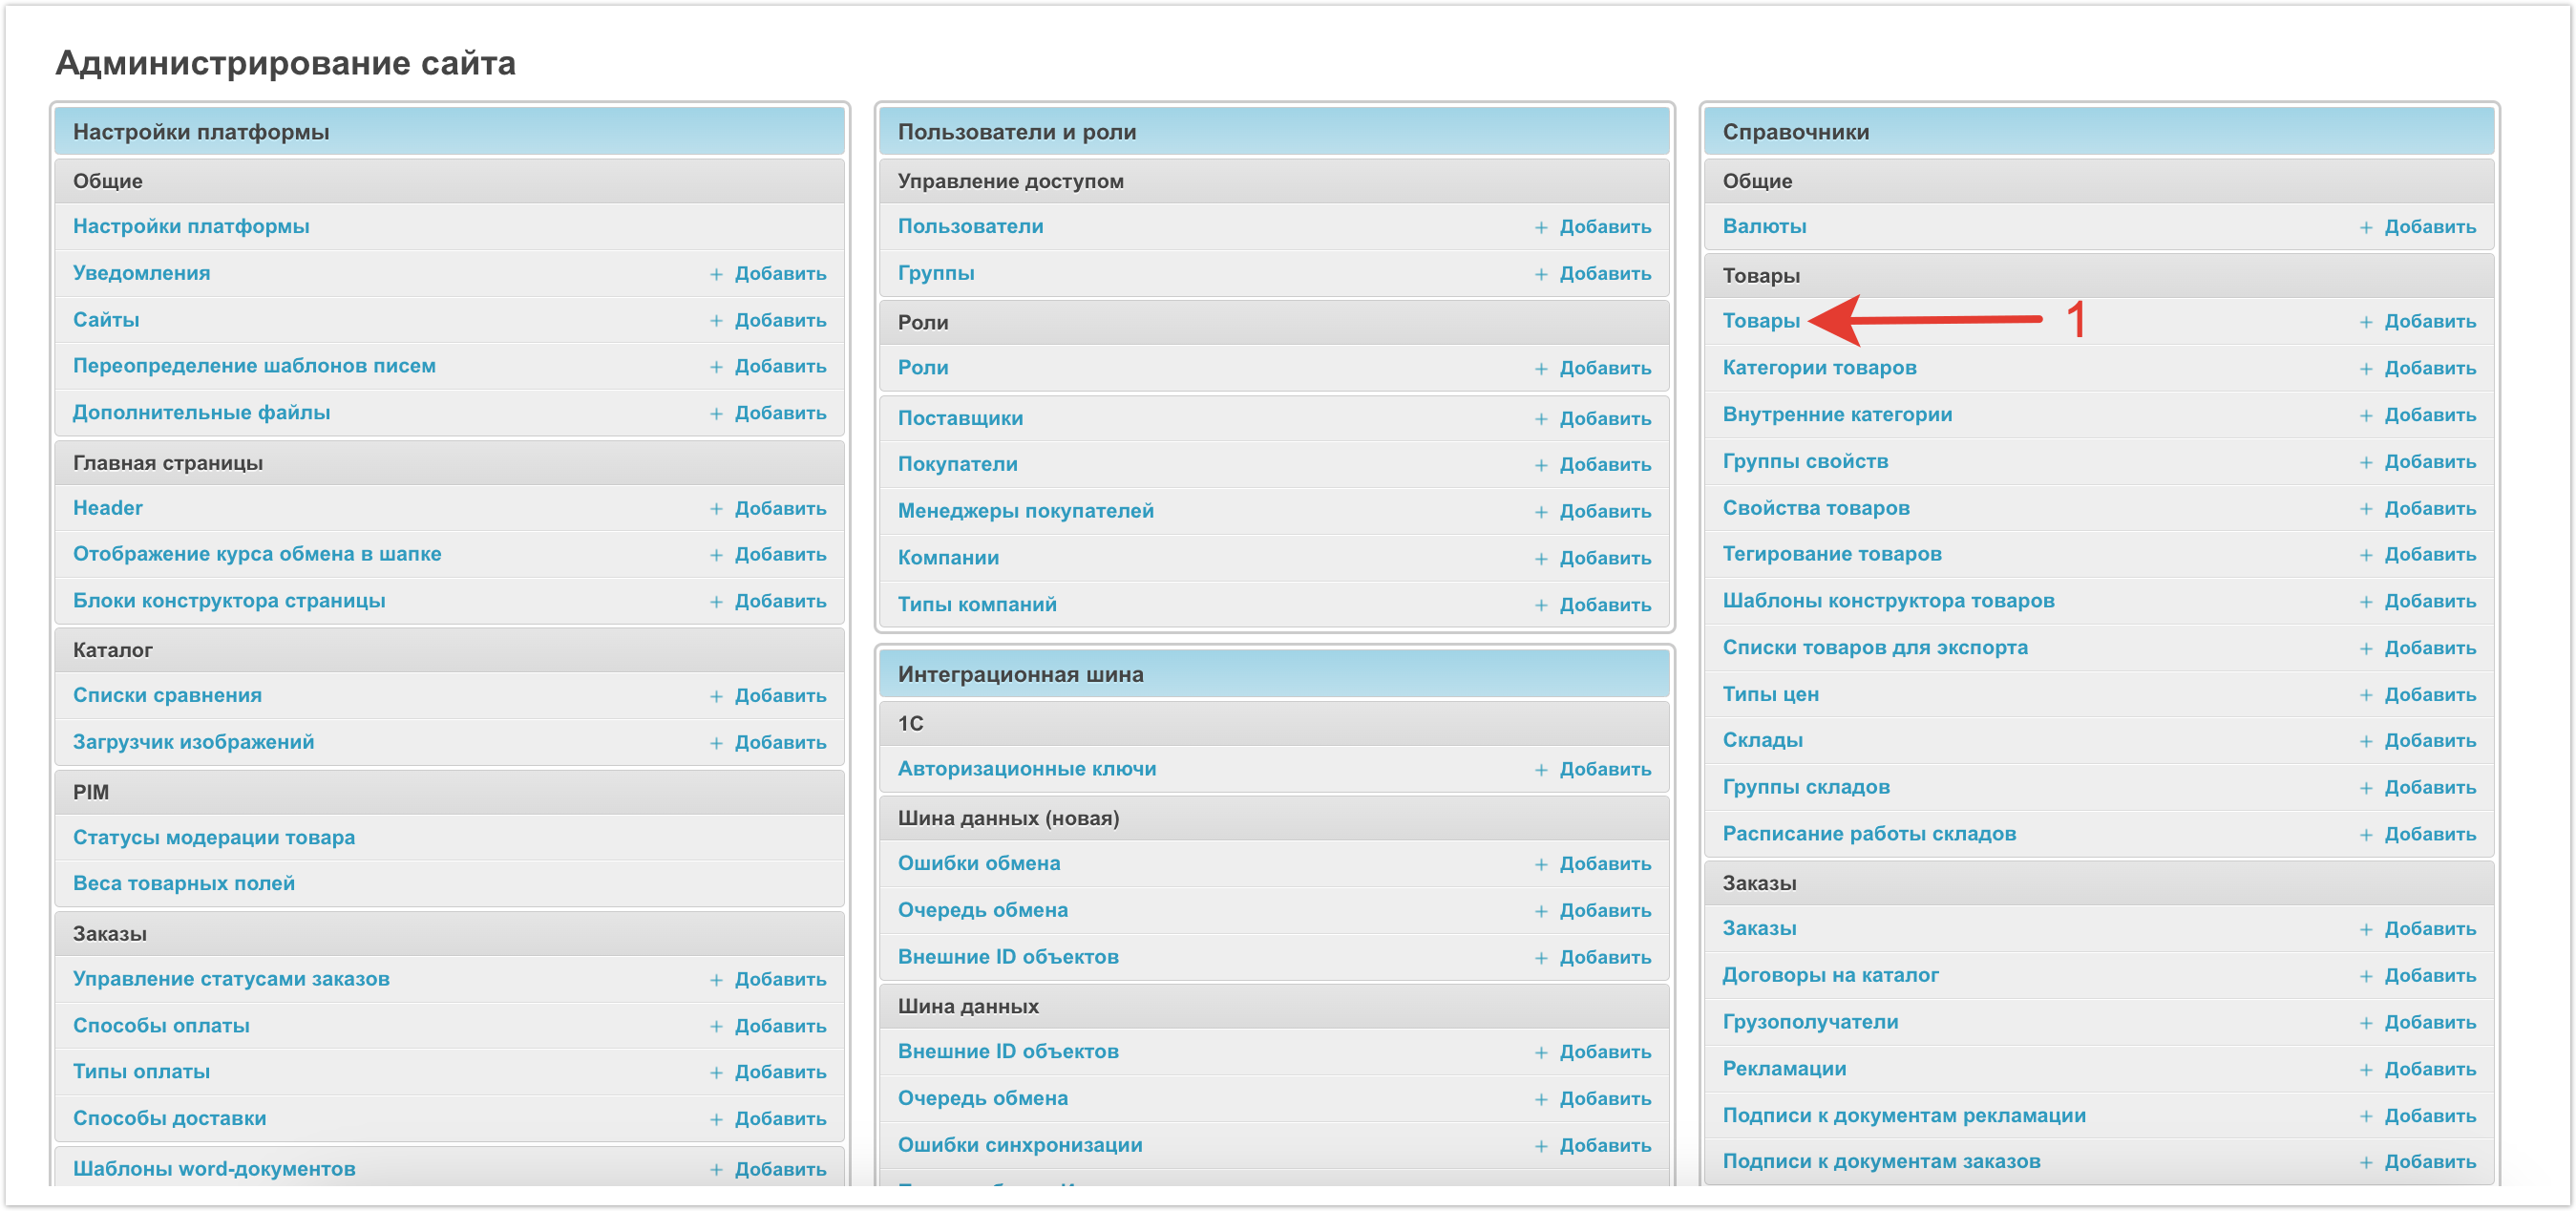This screenshot has width=2576, height=1211.
Task: Select the Справочники section header
Action: 1795,132
